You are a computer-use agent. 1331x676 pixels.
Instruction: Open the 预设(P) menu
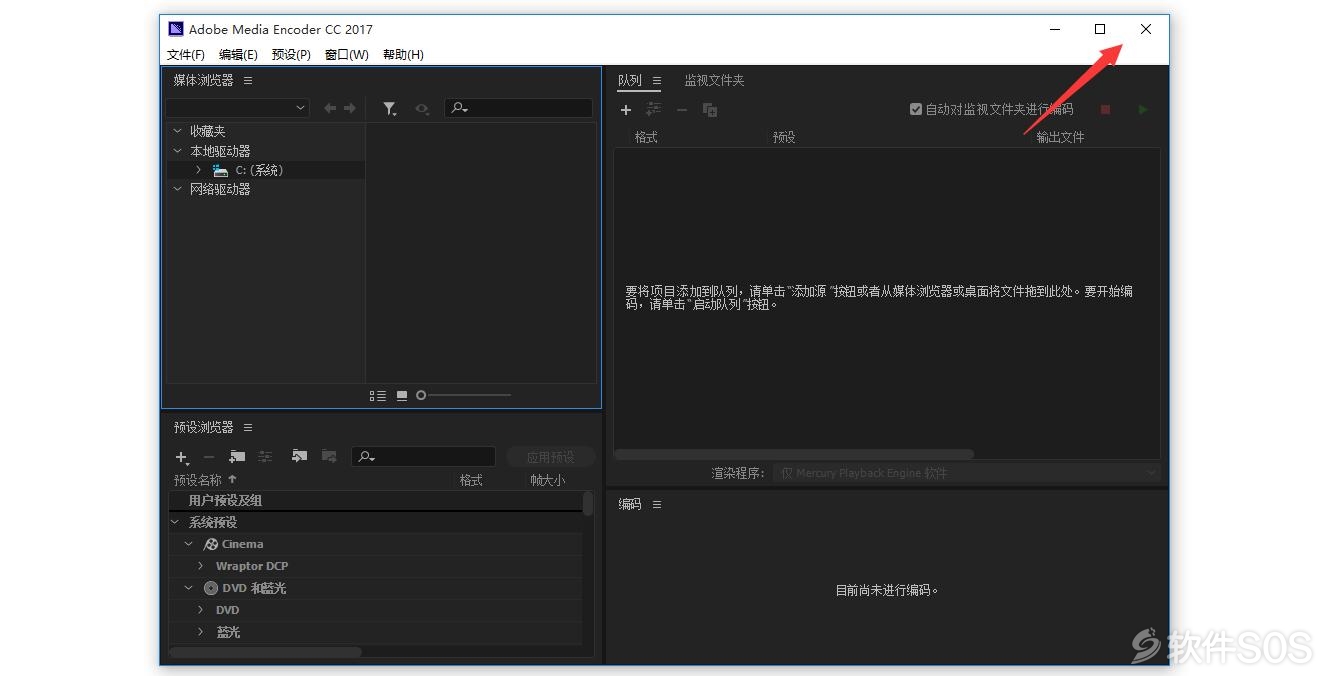click(x=291, y=54)
